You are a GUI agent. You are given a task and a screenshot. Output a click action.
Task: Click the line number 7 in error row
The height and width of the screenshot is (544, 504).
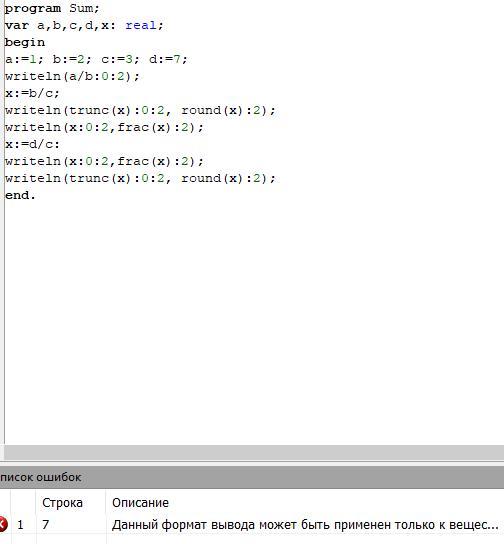coord(45,525)
